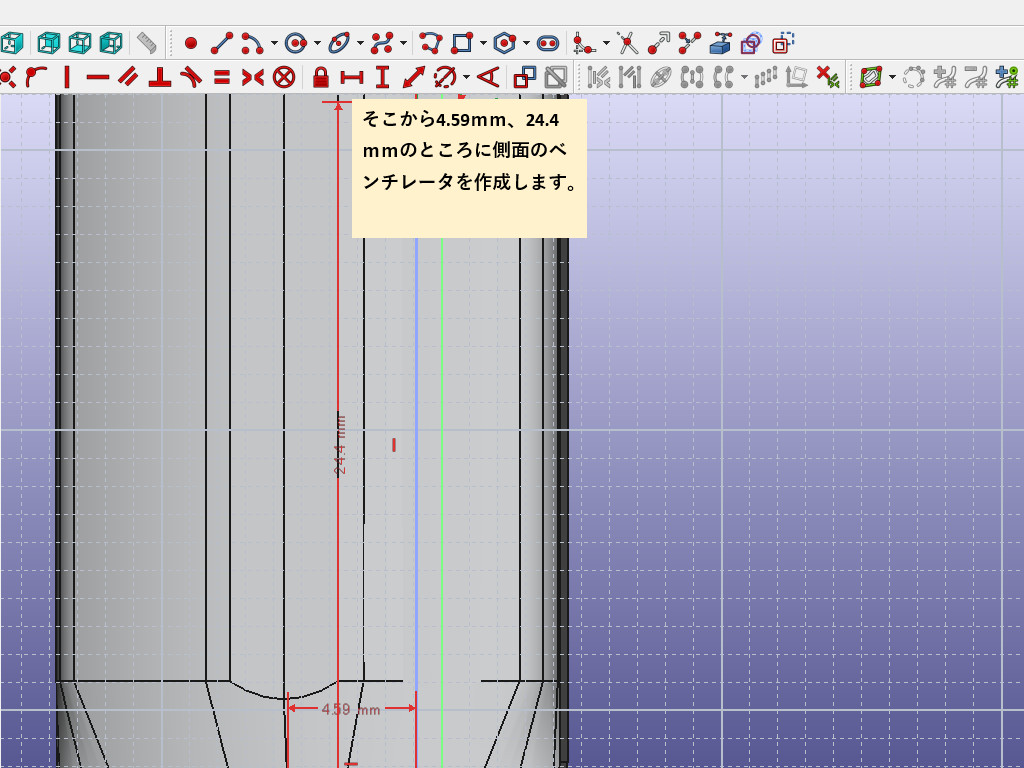1024x768 pixels.
Task: Expand the circle tools dropdown arrow
Action: coord(317,43)
